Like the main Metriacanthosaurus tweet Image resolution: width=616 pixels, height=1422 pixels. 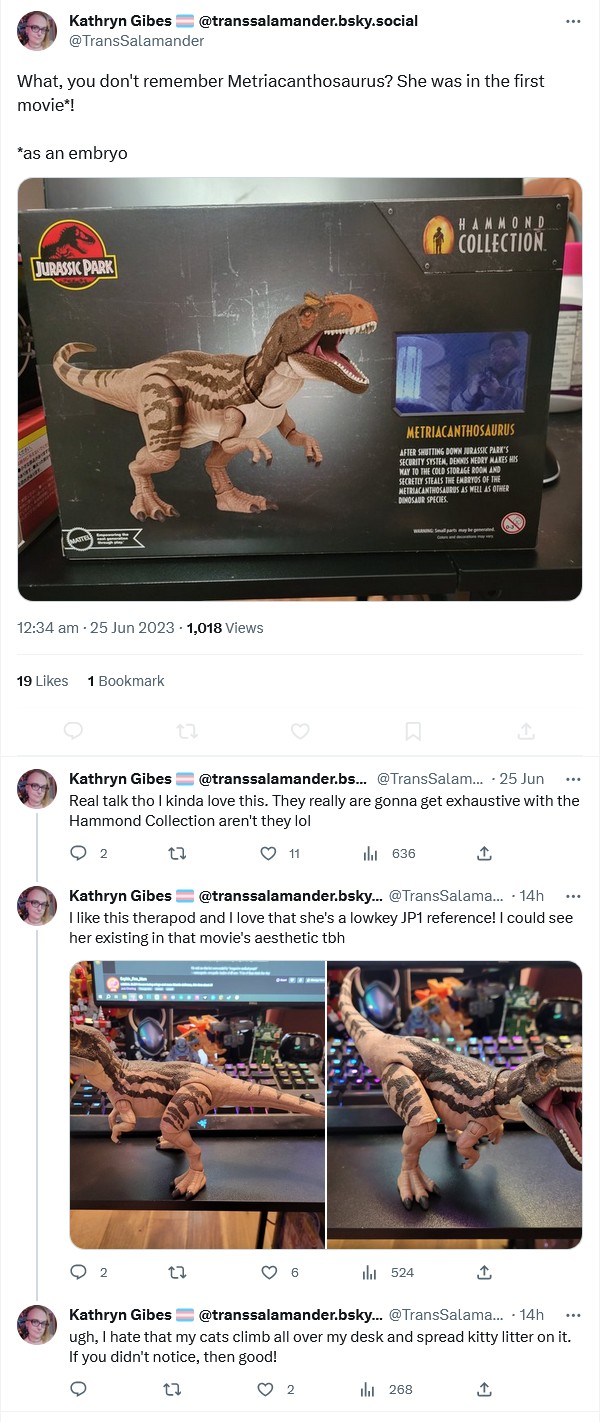pos(300,732)
